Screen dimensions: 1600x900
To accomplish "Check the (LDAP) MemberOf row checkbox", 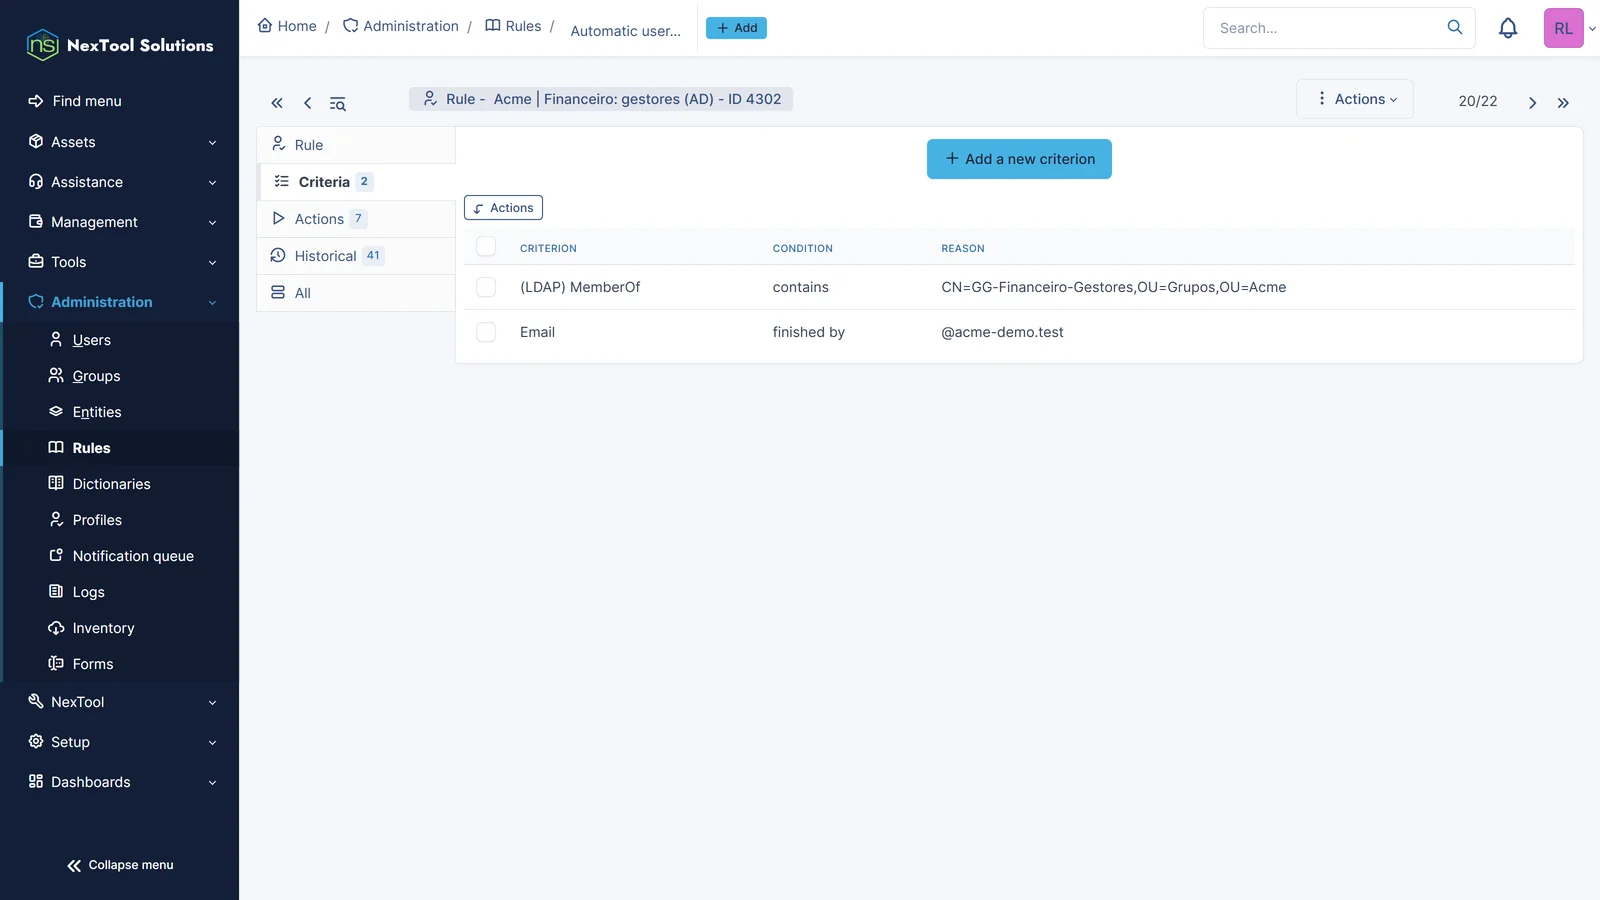I will coord(486,287).
